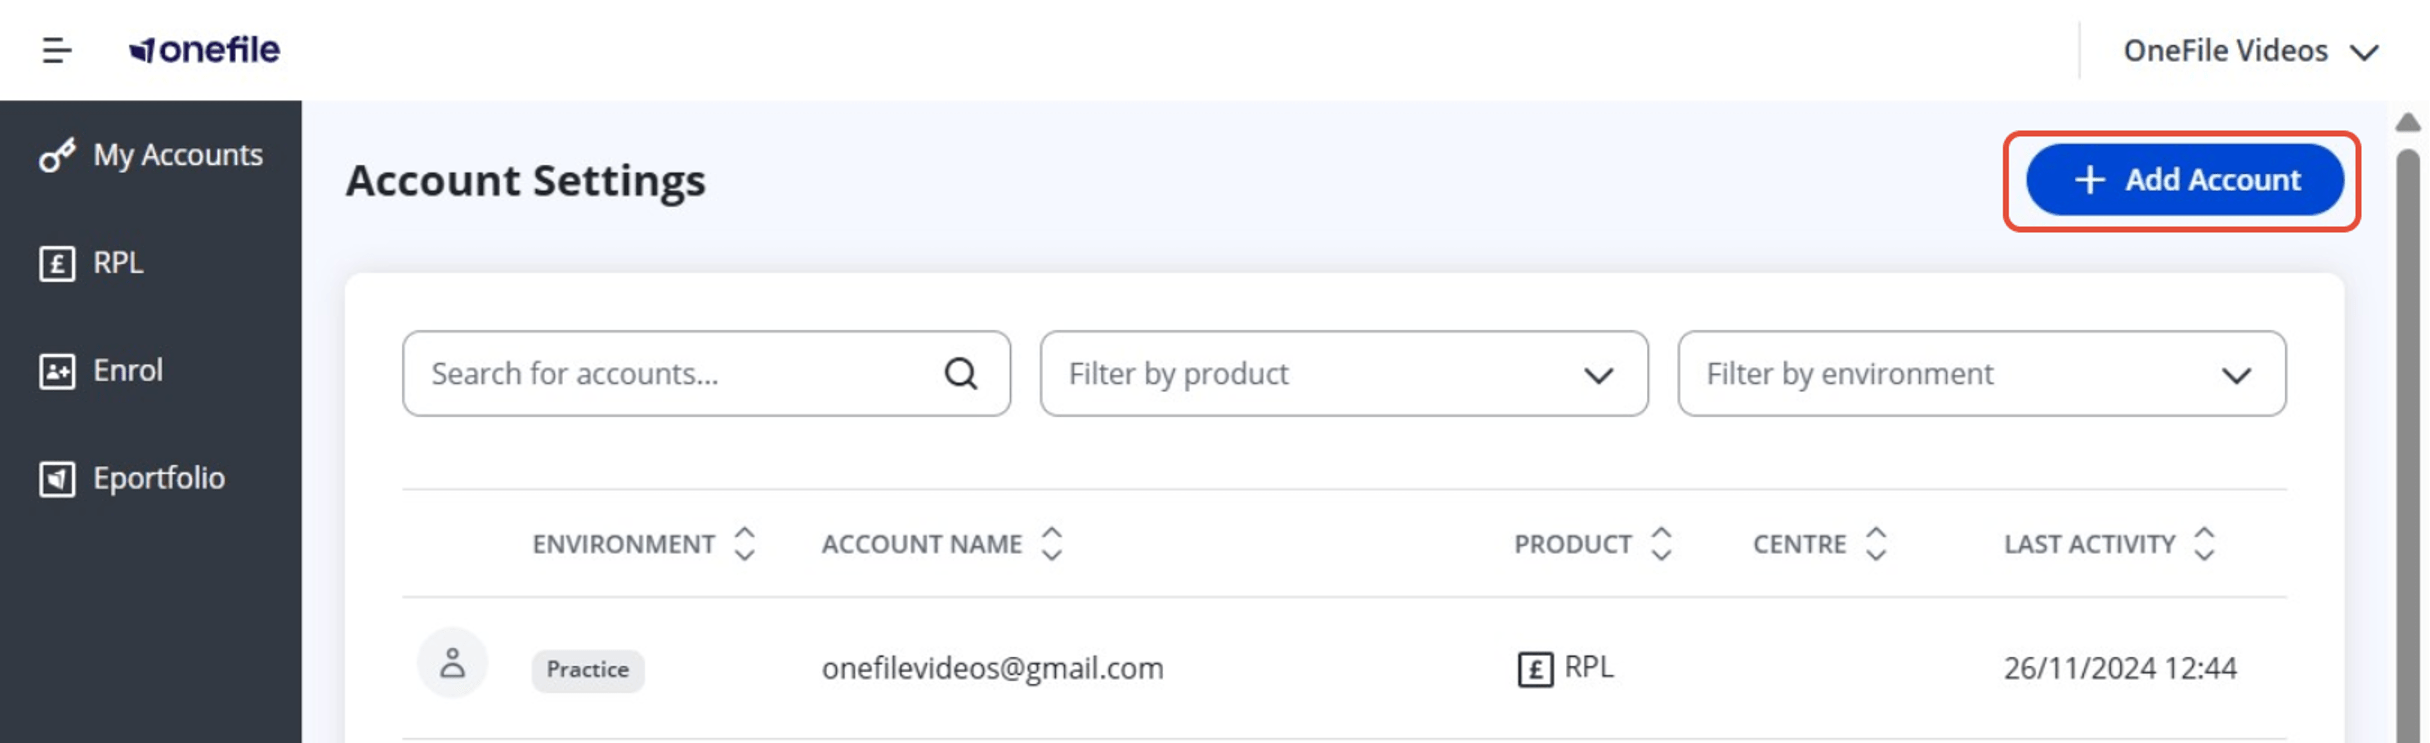The image size is (2430, 743).
Task: Select My Accounts in the sidebar
Action: click(151, 155)
